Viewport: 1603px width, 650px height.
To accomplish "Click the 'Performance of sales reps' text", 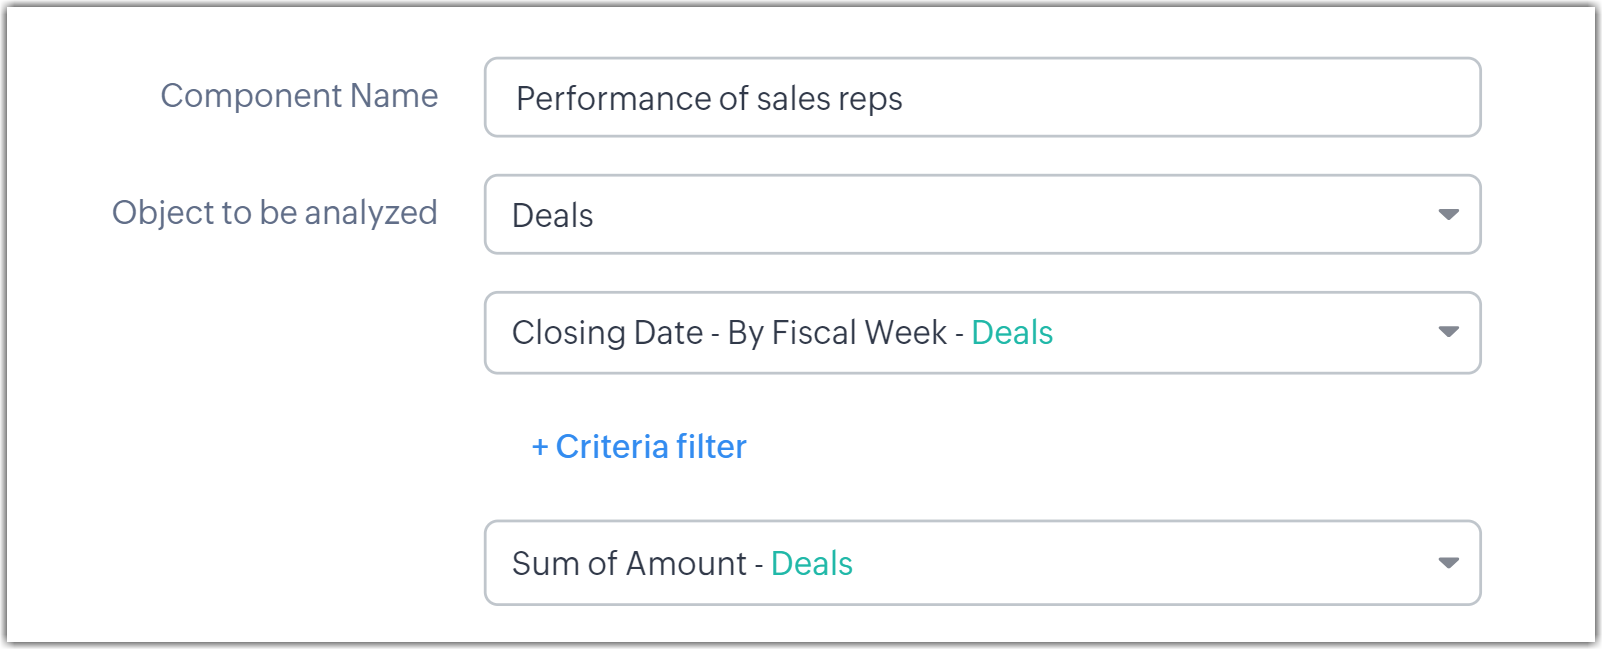I will tap(709, 99).
